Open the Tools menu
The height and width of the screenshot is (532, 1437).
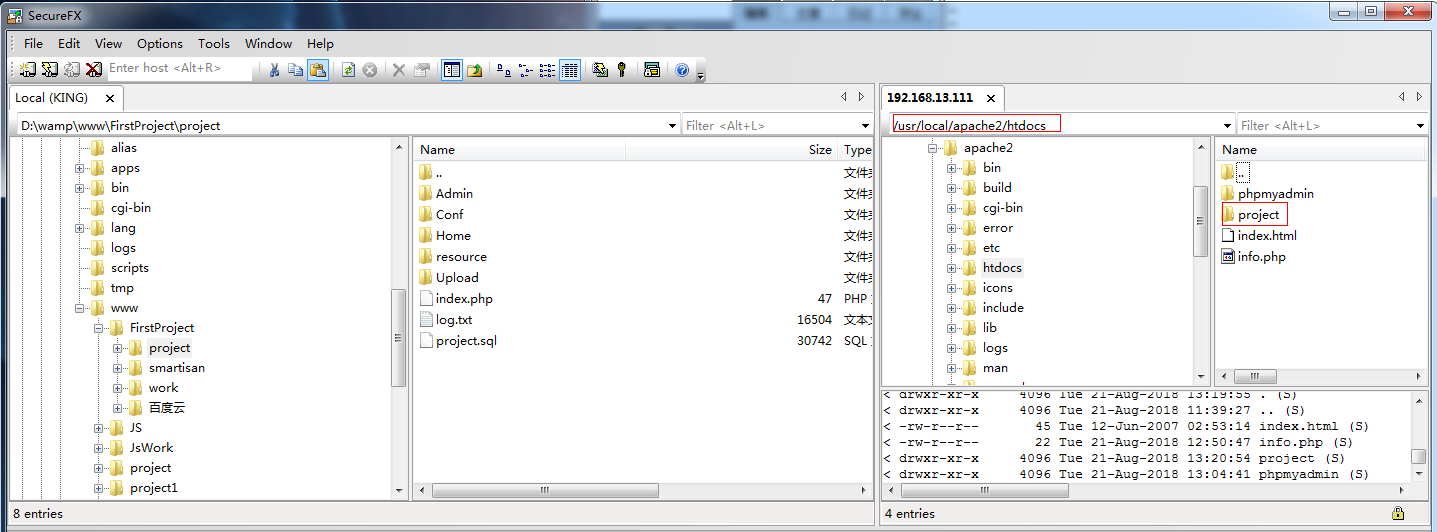pyautogui.click(x=214, y=43)
